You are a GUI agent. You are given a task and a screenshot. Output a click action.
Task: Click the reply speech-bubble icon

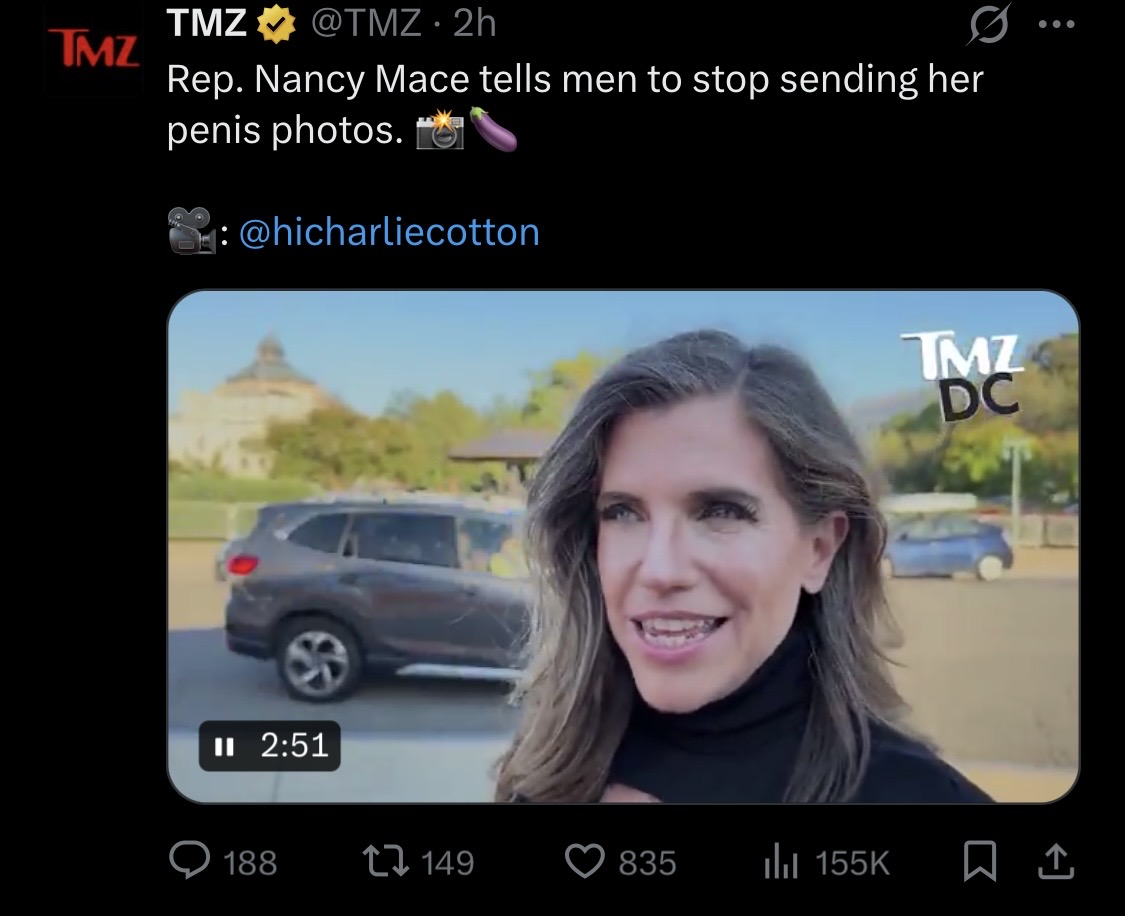[x=190, y=859]
